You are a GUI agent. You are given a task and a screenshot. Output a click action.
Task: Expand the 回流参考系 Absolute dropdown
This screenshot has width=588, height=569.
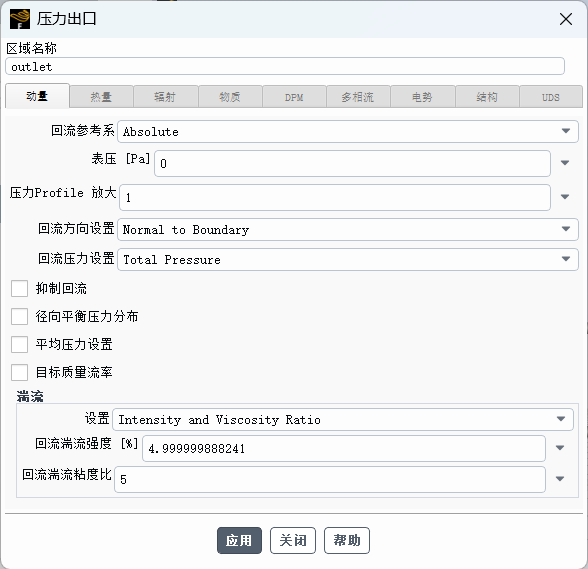(348, 131)
